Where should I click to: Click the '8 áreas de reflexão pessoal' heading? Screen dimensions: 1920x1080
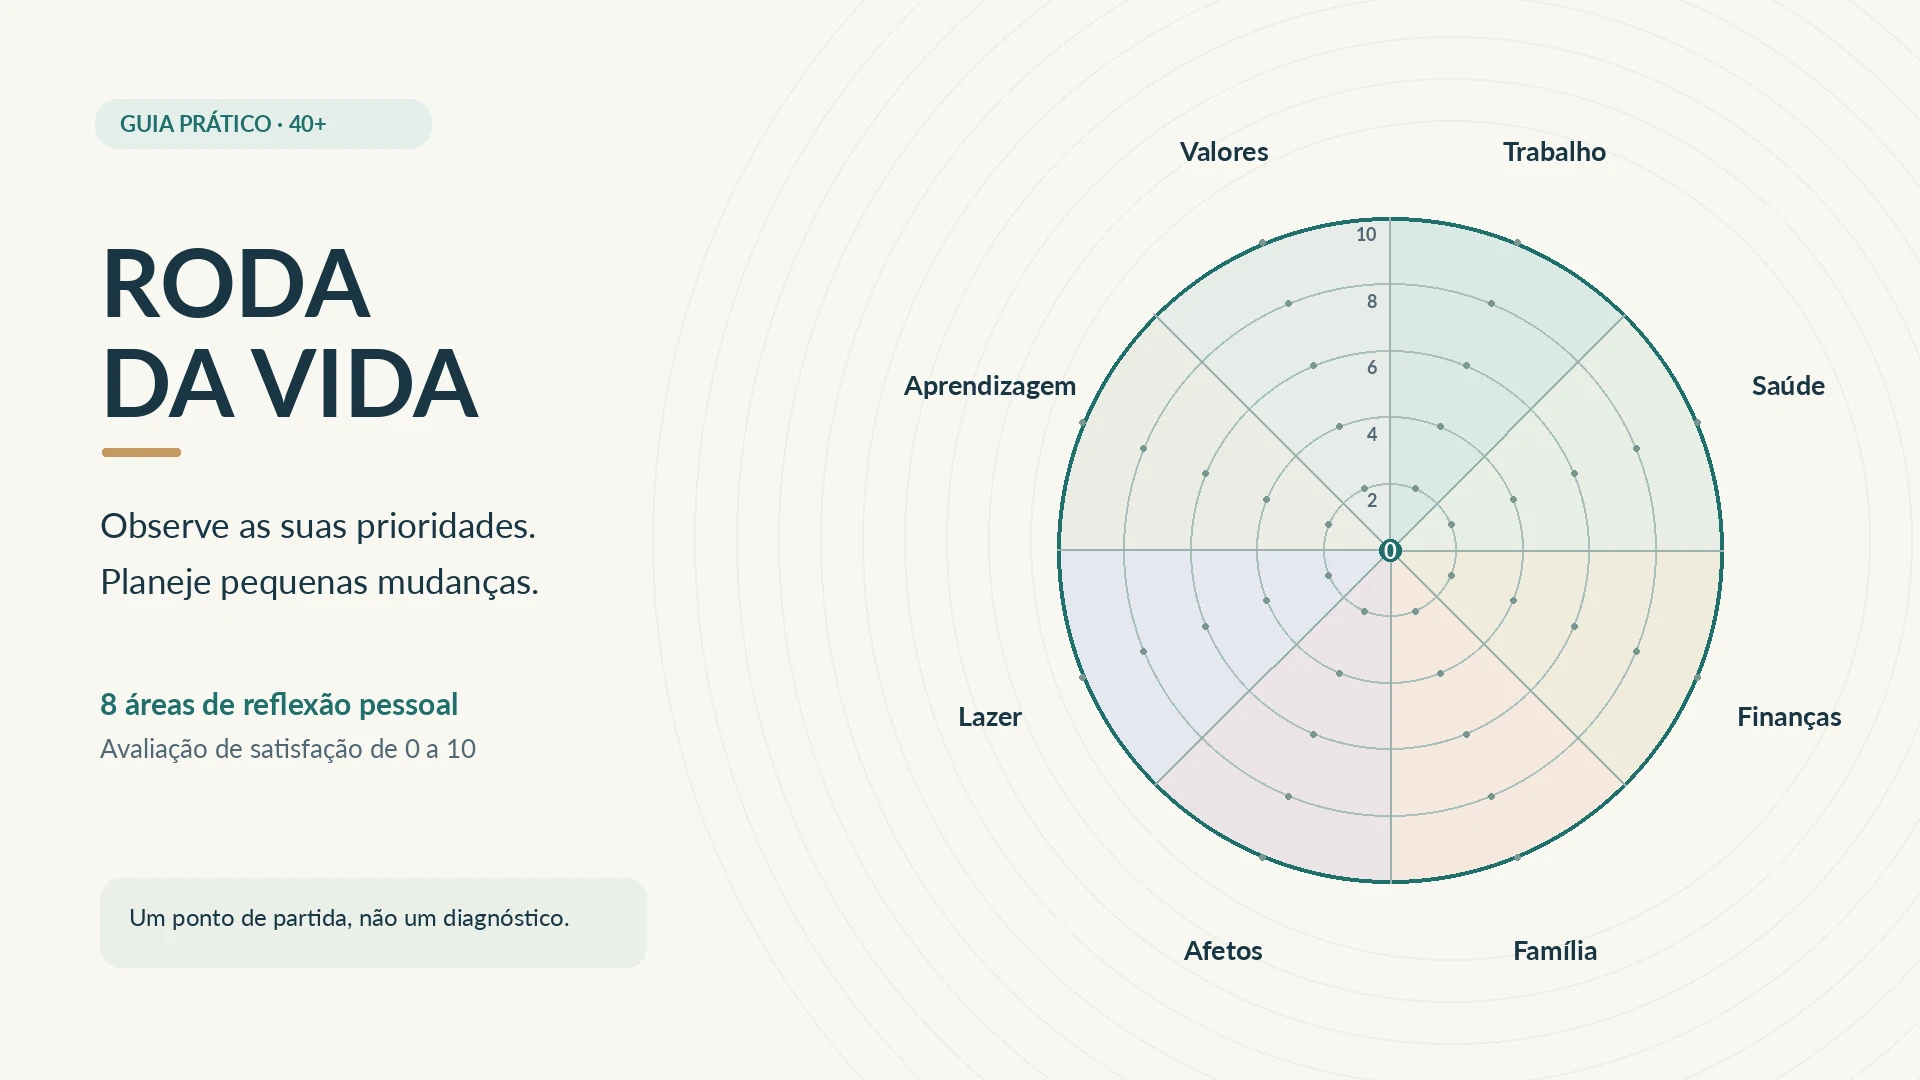pyautogui.click(x=279, y=704)
